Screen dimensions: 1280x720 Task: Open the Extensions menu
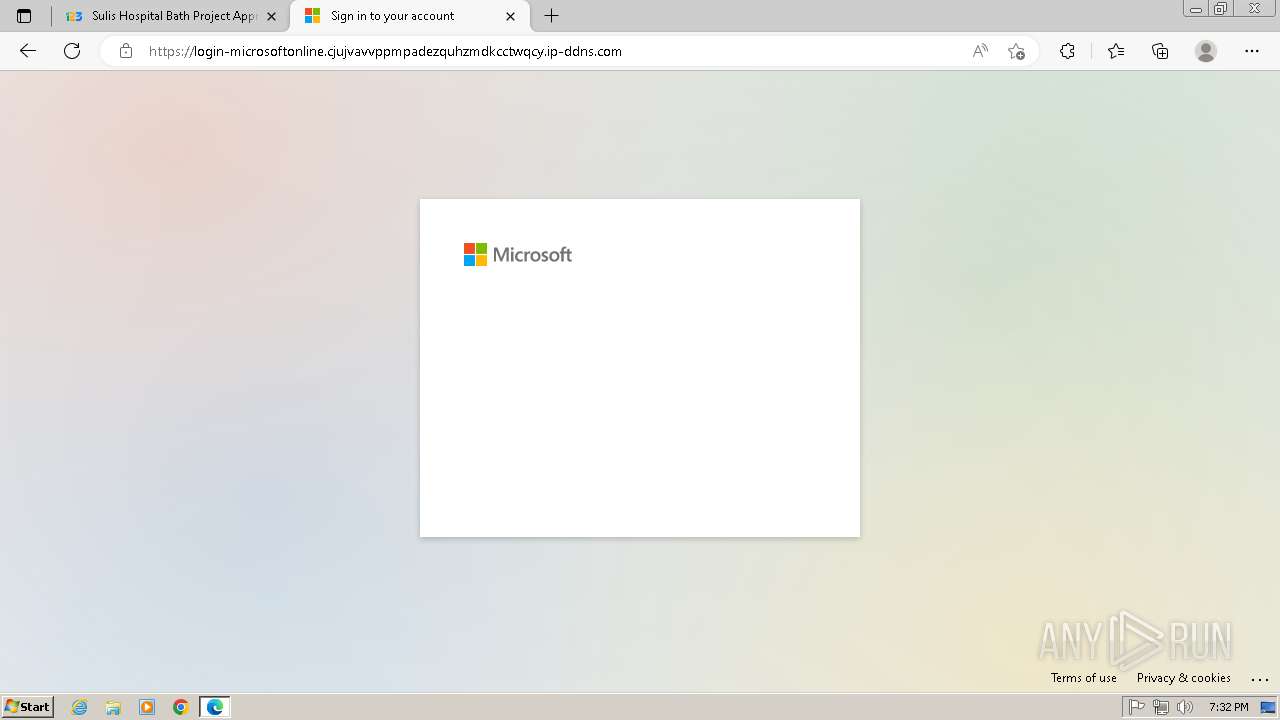[x=1067, y=51]
